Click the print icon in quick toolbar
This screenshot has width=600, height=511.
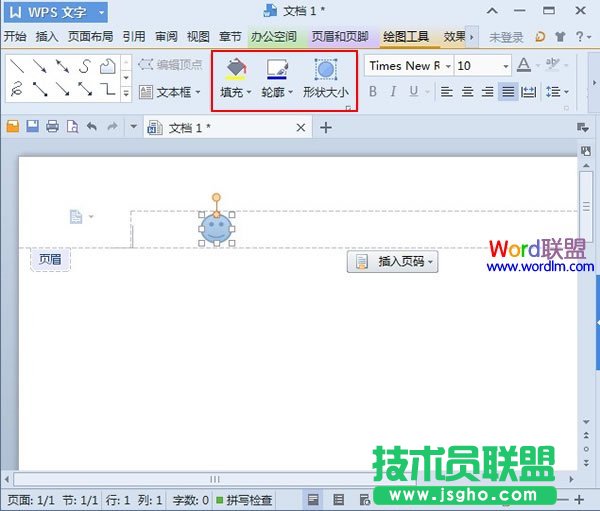(52, 127)
